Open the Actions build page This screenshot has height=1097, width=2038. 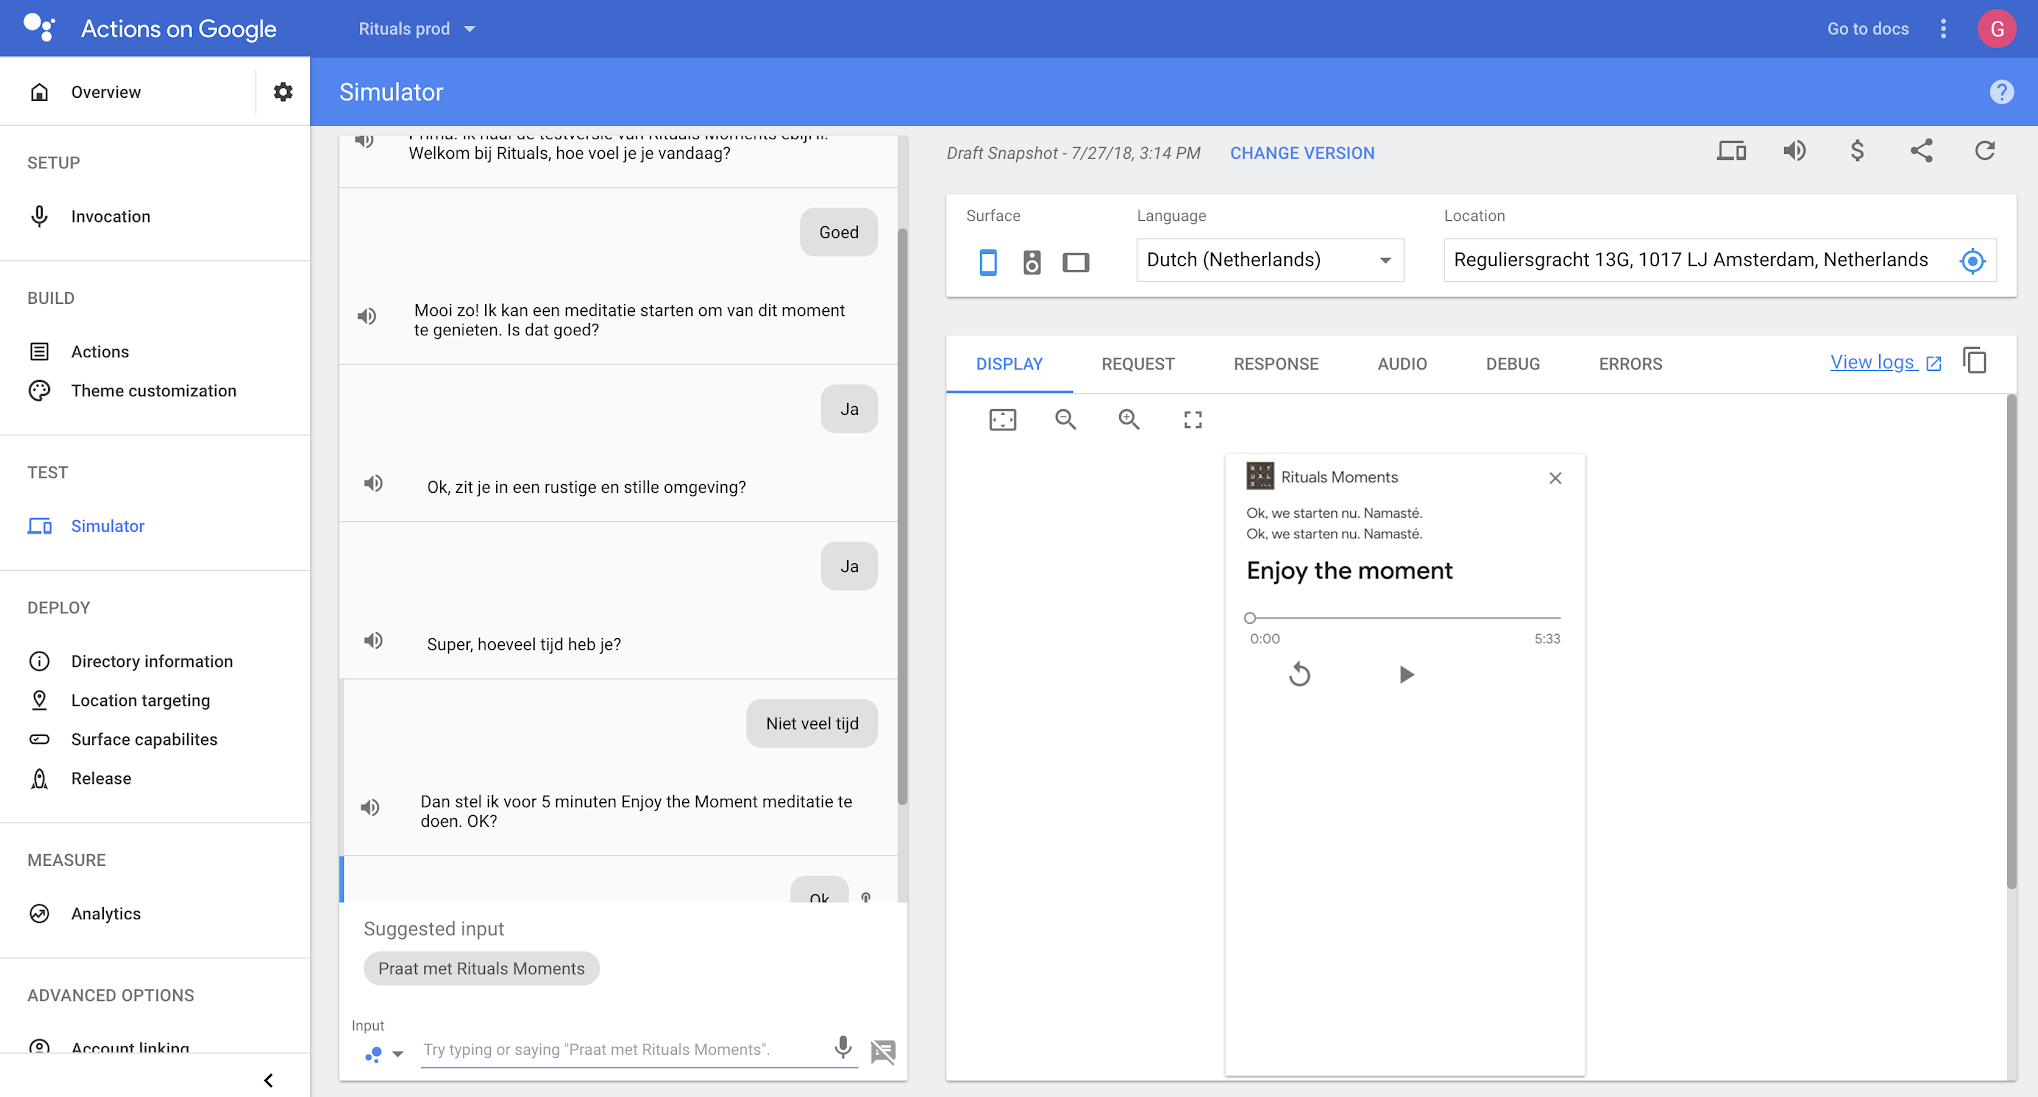(x=100, y=352)
